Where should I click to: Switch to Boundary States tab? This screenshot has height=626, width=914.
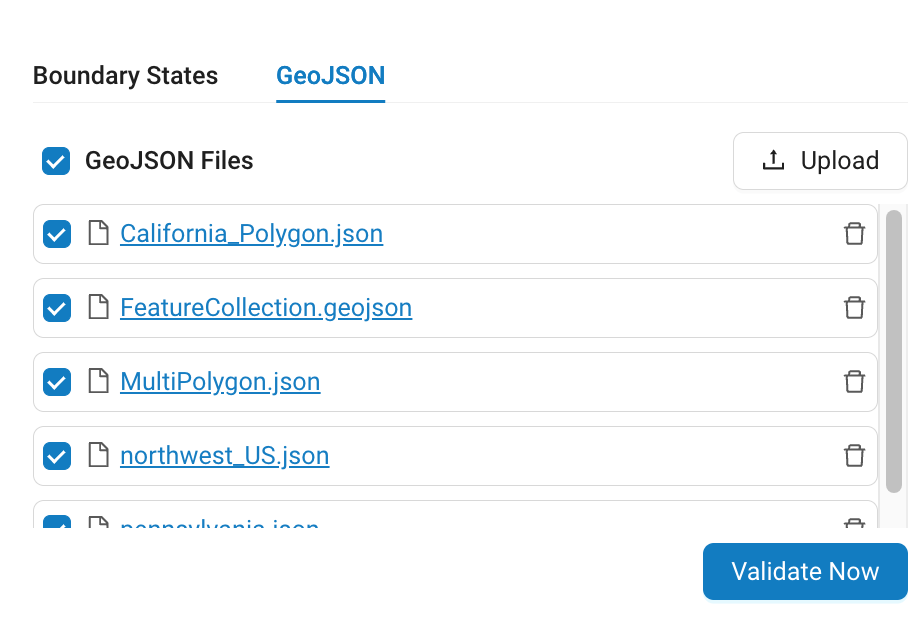click(x=125, y=76)
